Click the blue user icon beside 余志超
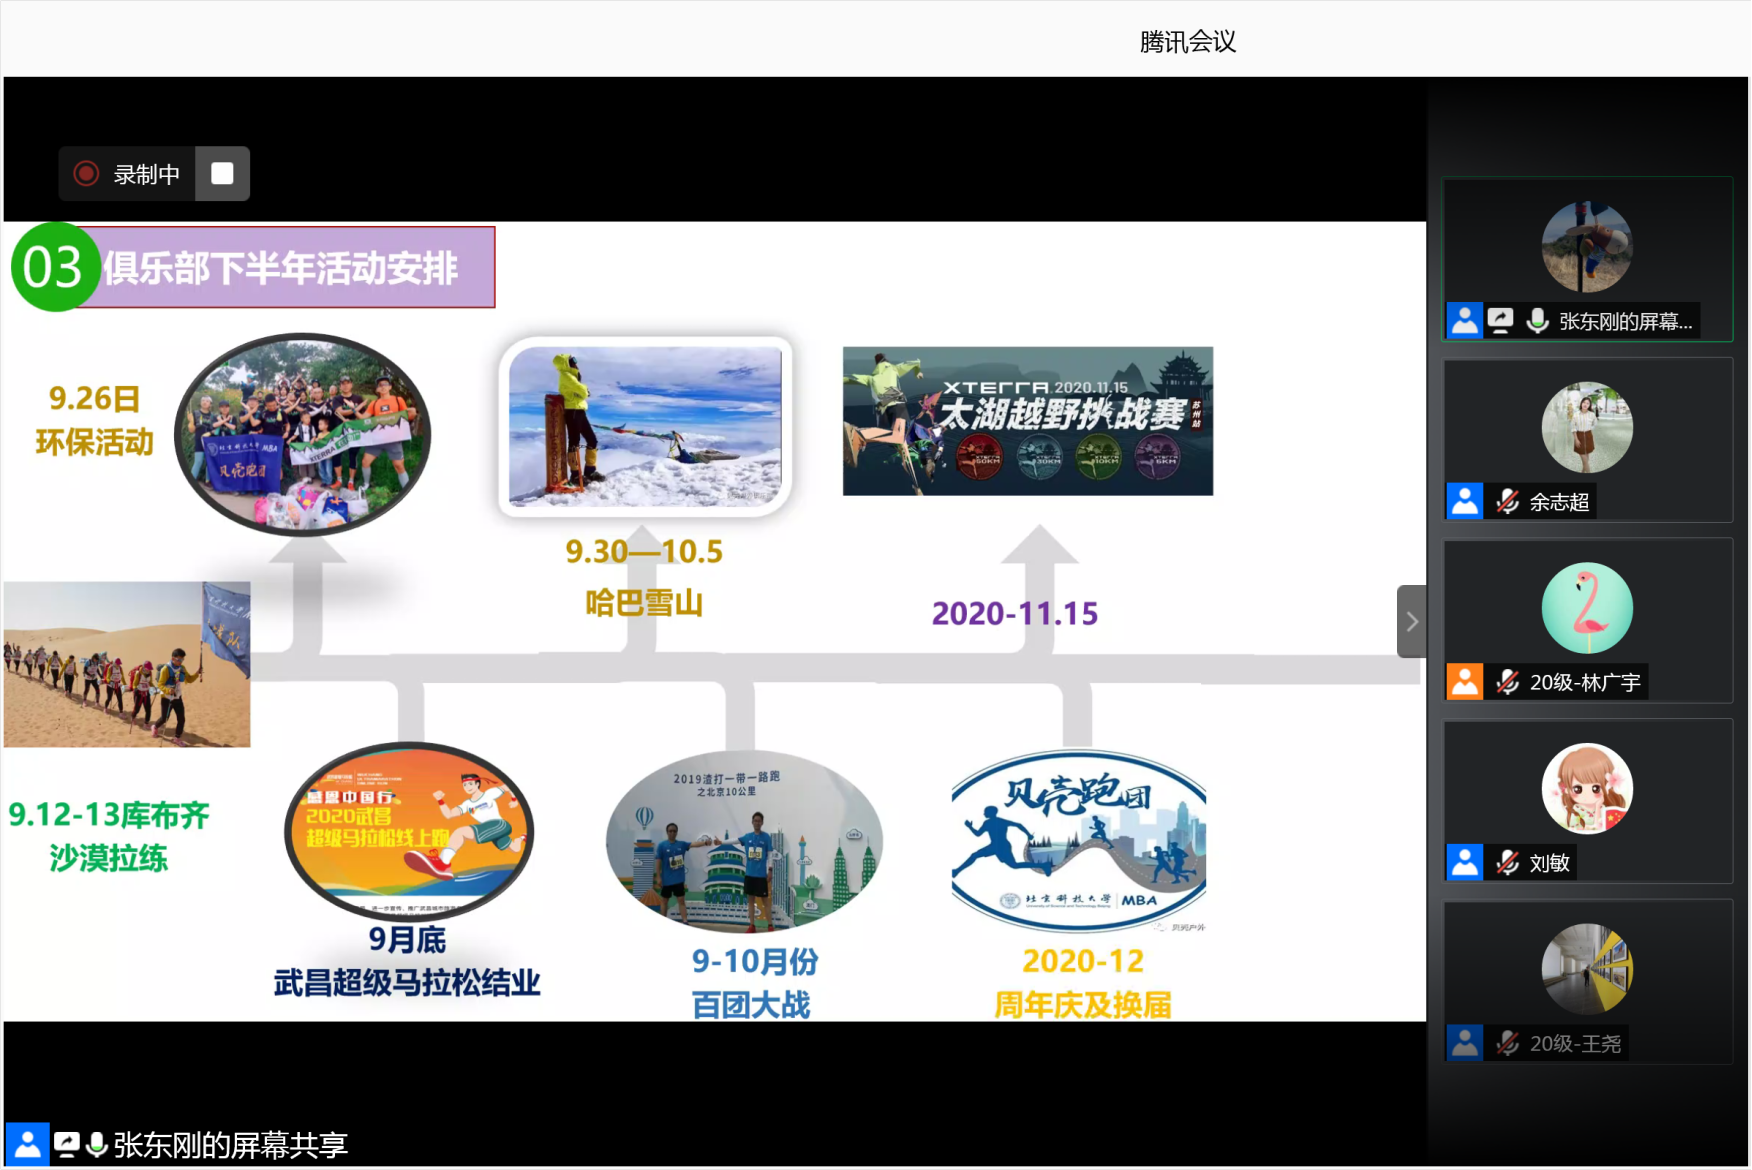The image size is (1752, 1170). point(1465,502)
